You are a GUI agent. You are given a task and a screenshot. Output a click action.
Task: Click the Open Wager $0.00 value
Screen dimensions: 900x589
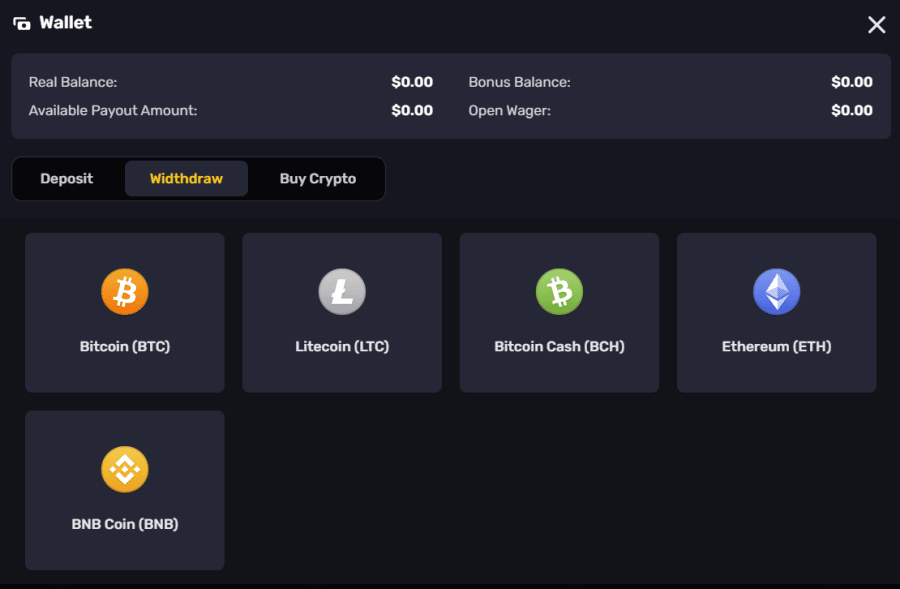852,110
